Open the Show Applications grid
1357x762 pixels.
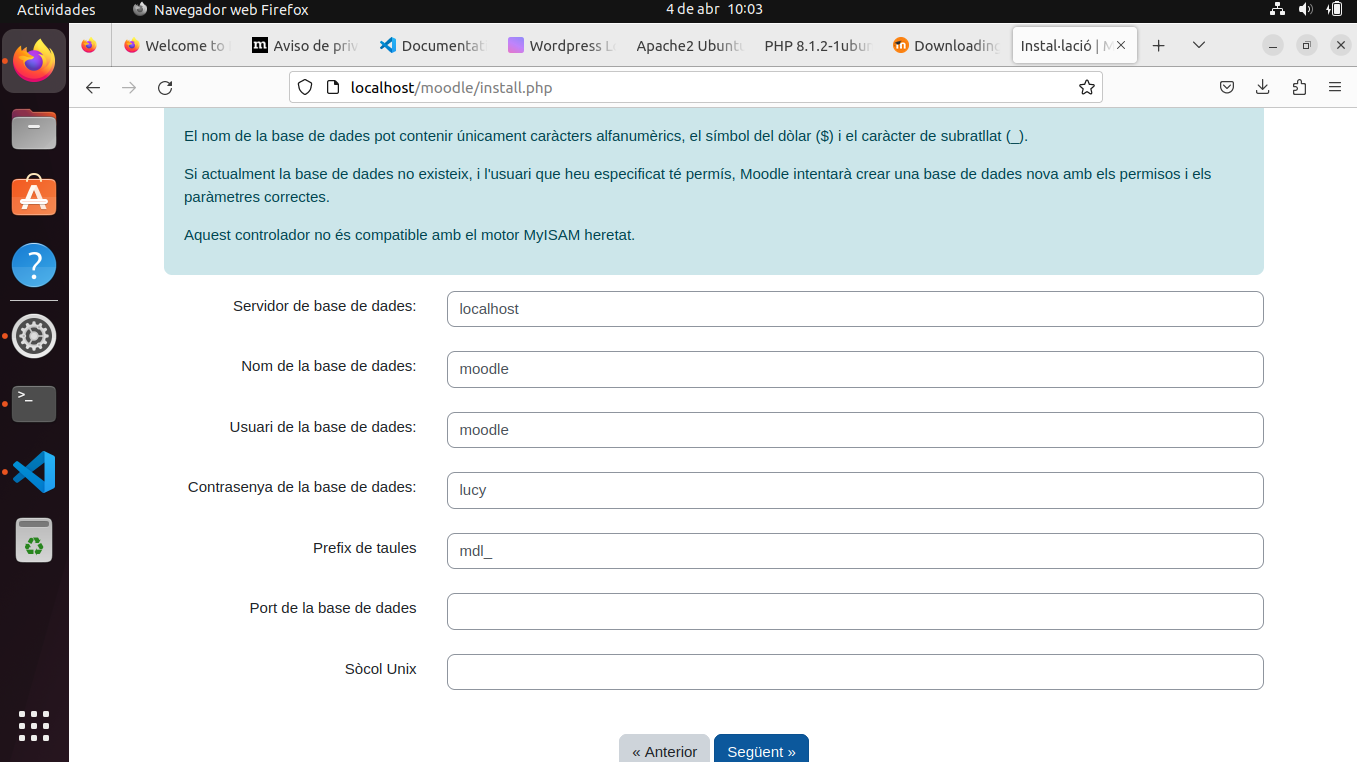coord(33,726)
